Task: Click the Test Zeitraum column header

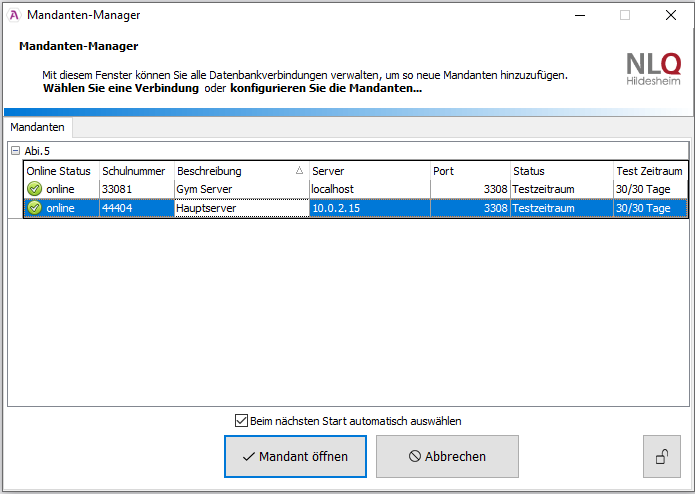Action: [649, 171]
